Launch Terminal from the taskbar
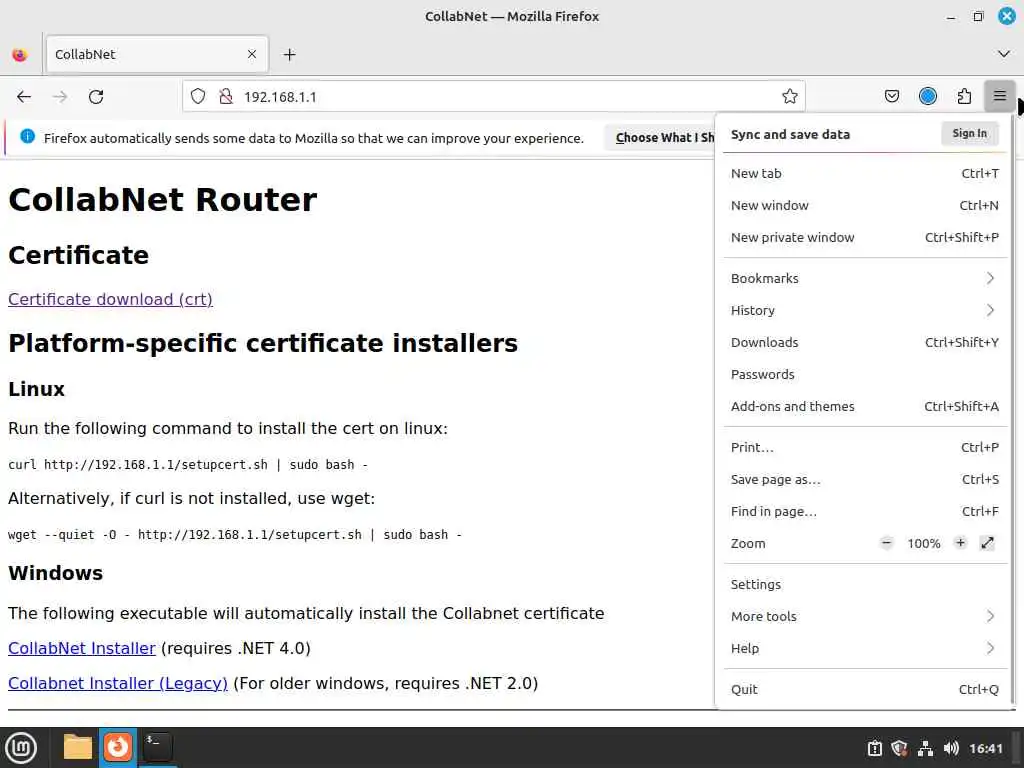The image size is (1024, 768). coord(158,747)
